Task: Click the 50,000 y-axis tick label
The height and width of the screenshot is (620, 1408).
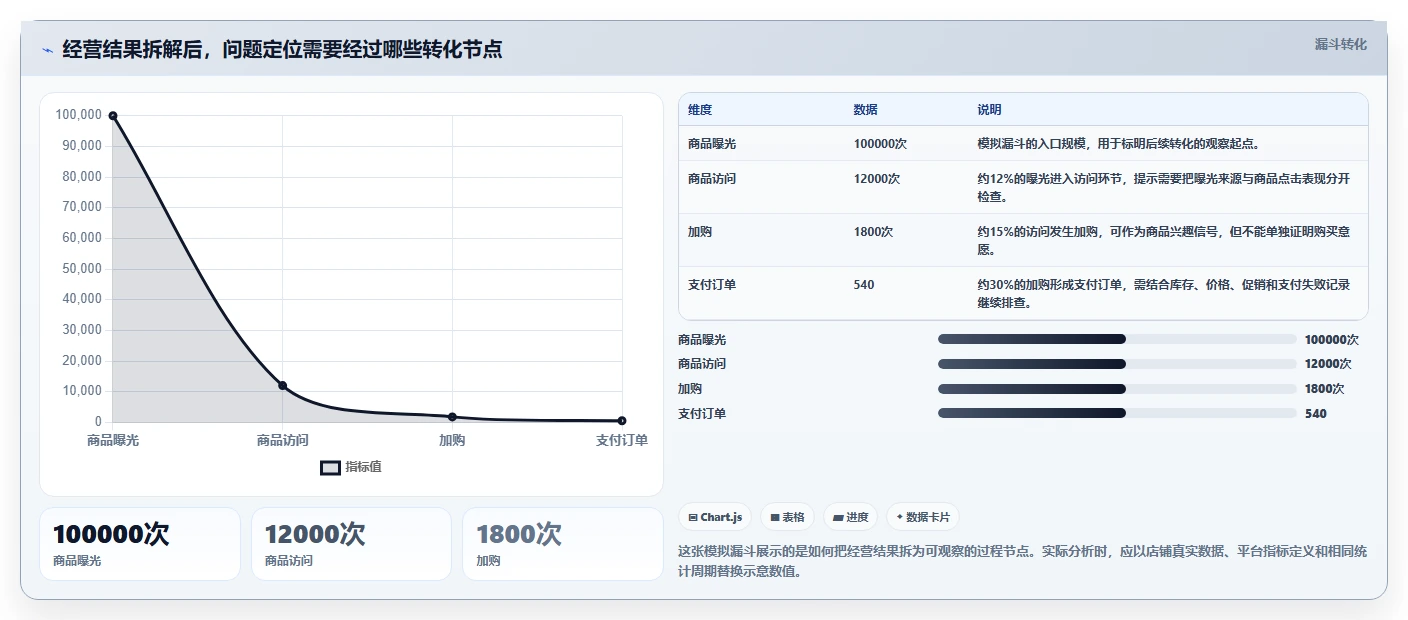Action: (82, 268)
